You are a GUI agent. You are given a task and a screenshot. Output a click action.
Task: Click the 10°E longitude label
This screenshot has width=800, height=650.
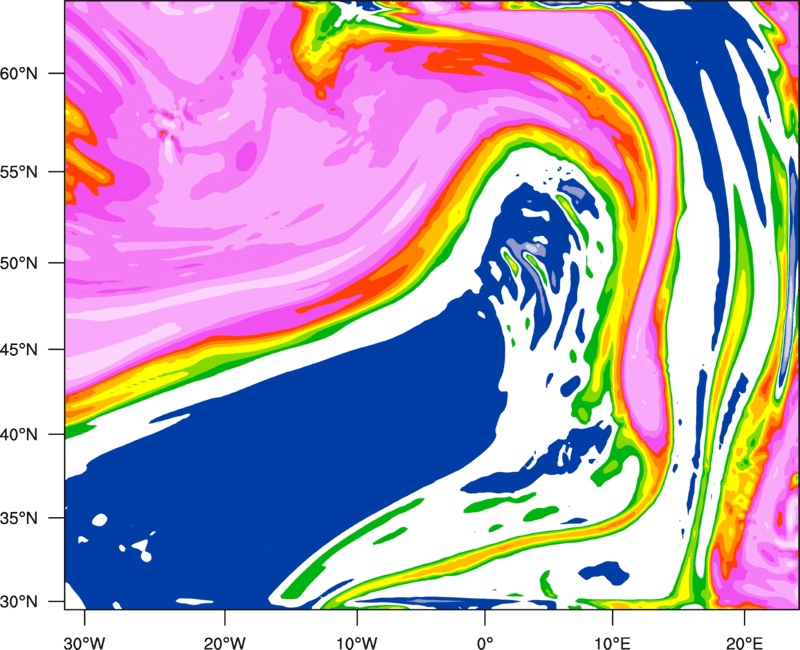click(x=612, y=643)
